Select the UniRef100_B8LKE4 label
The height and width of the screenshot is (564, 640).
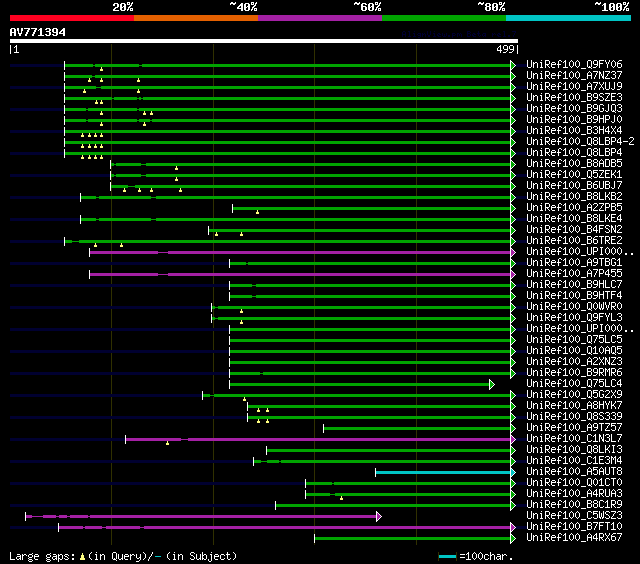click(x=574, y=218)
